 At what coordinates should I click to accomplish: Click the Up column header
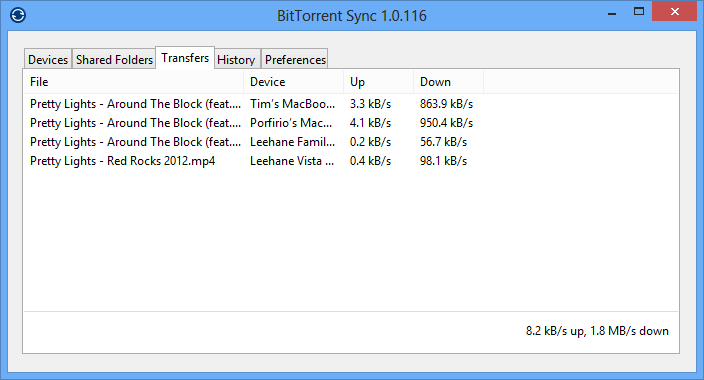click(378, 82)
